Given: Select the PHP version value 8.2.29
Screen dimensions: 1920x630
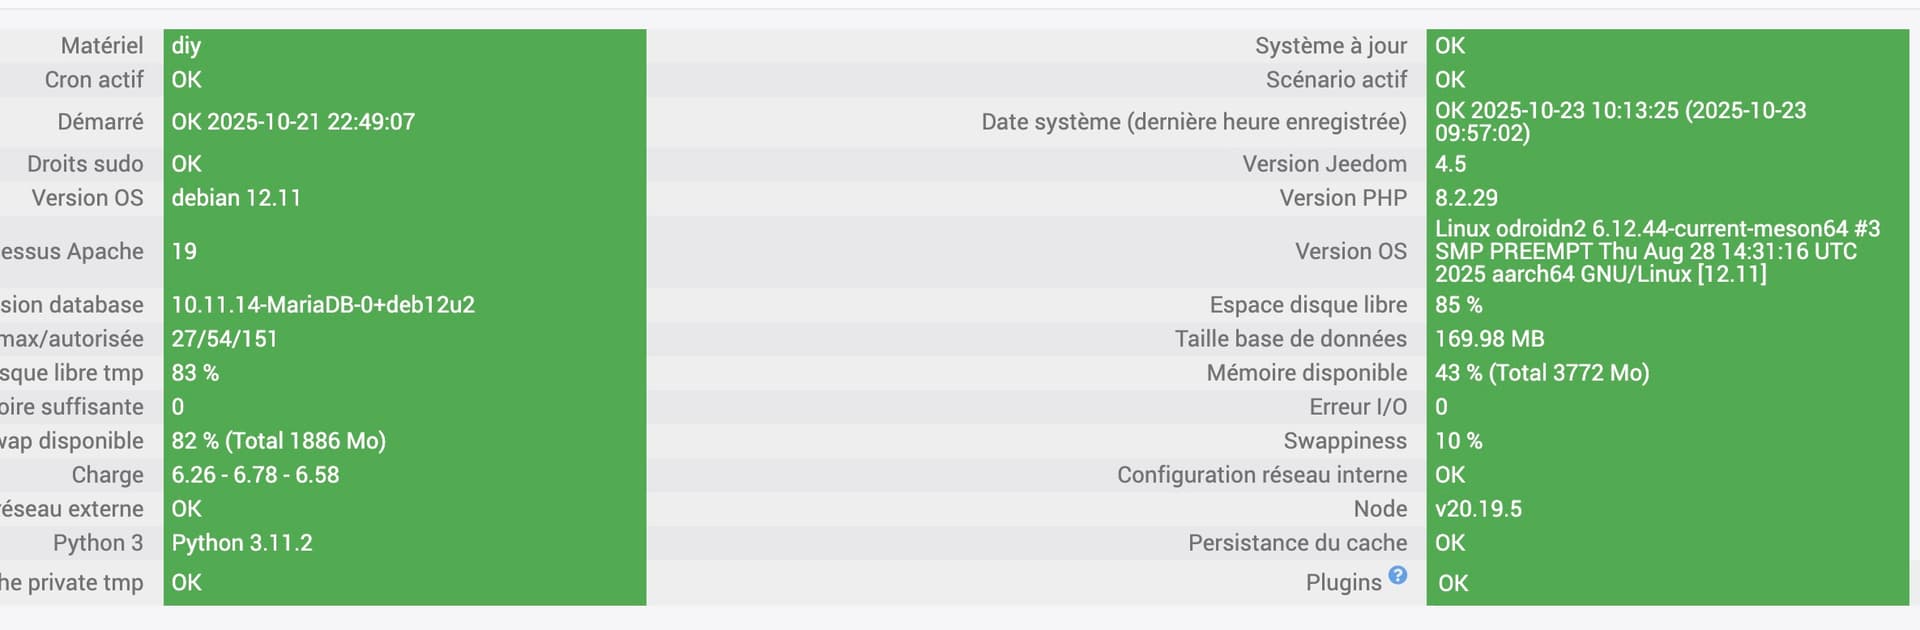Looking at the screenshot, I should pyautogui.click(x=1466, y=198).
